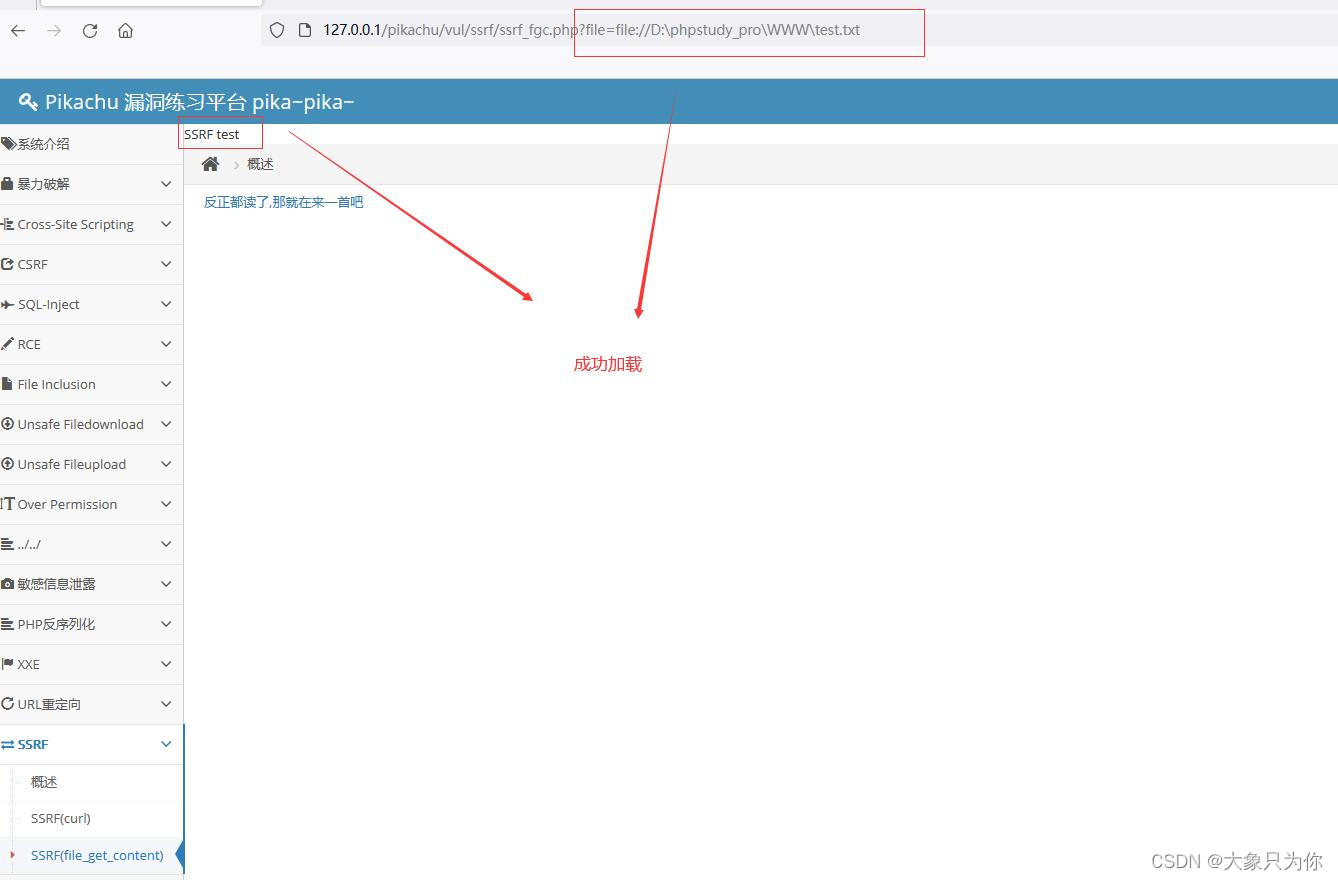The width and height of the screenshot is (1338, 880).
Task: Go back with the browser back arrow
Action: (18, 30)
